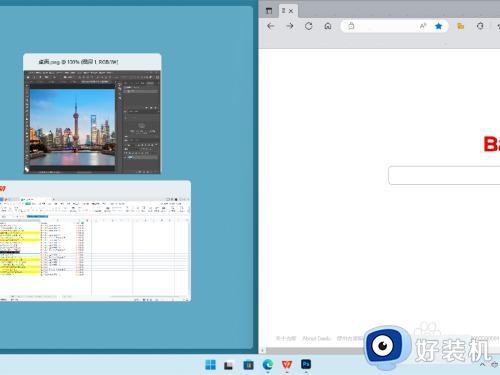Image resolution: width=500 pixels, height=375 pixels.
Task: Snap the WPS spreadsheet window thumbnail
Action: pos(95,241)
